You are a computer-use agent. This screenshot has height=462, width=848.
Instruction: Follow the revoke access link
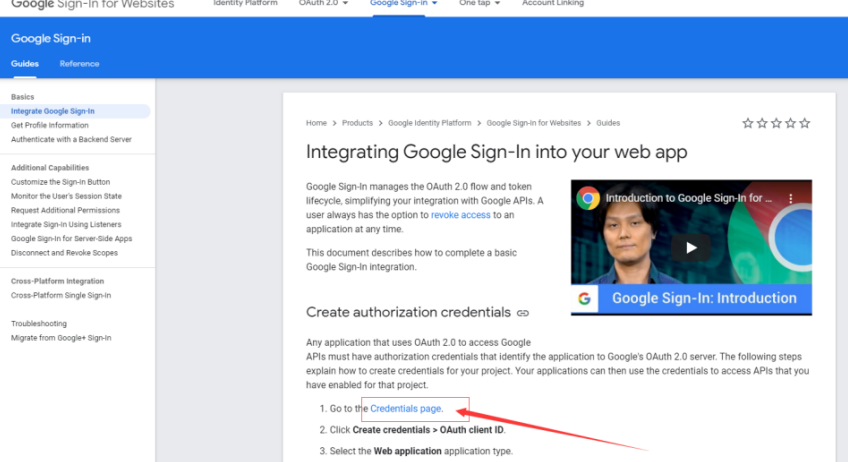(x=461, y=215)
